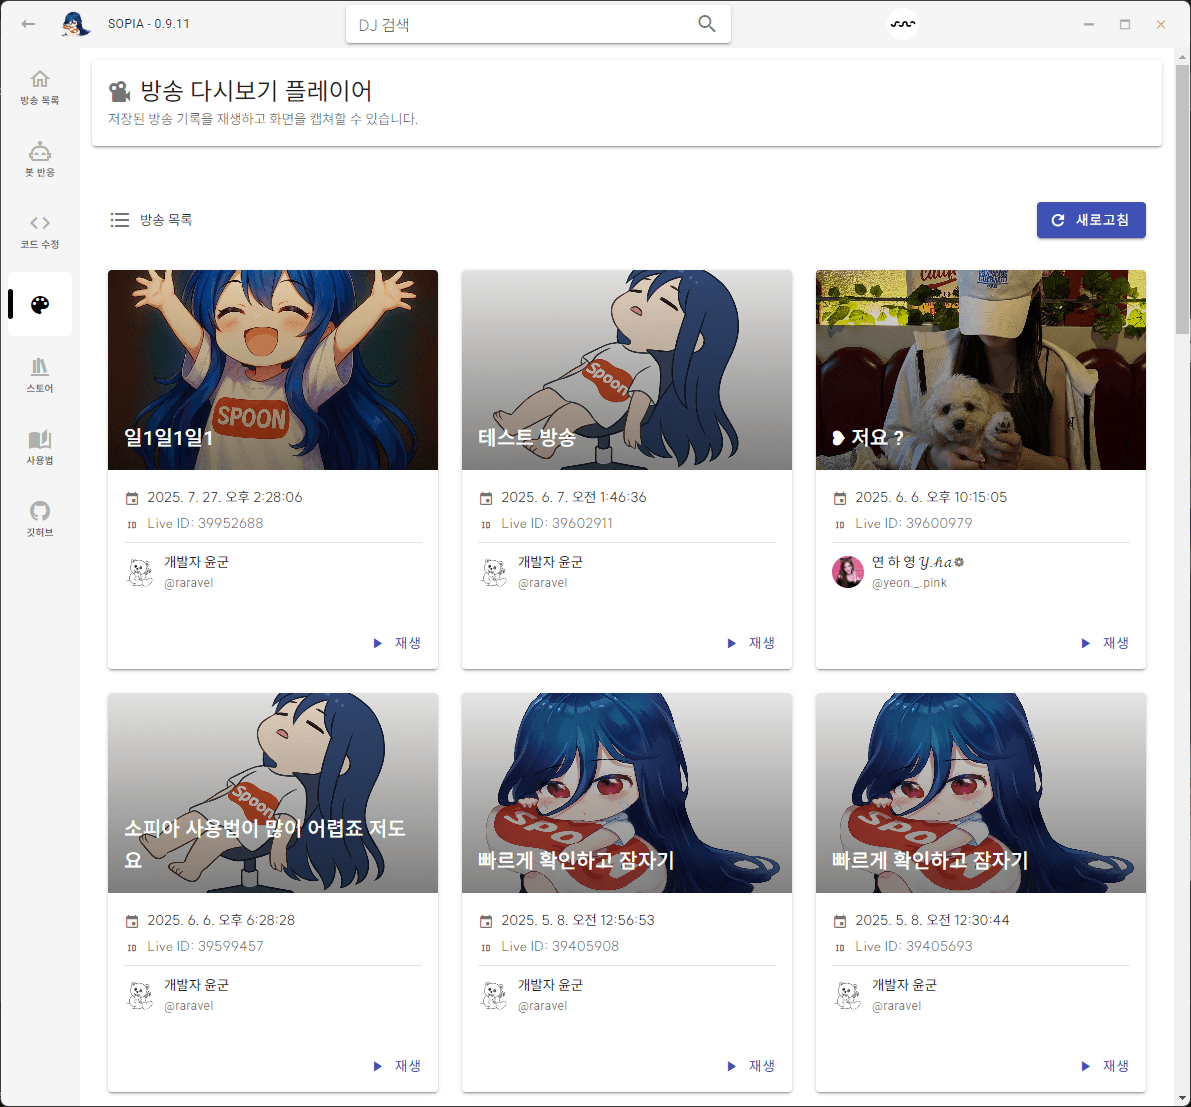Open the 봇 반응 bot reaction panel
Screen dimensions: 1191x1107
point(39,158)
